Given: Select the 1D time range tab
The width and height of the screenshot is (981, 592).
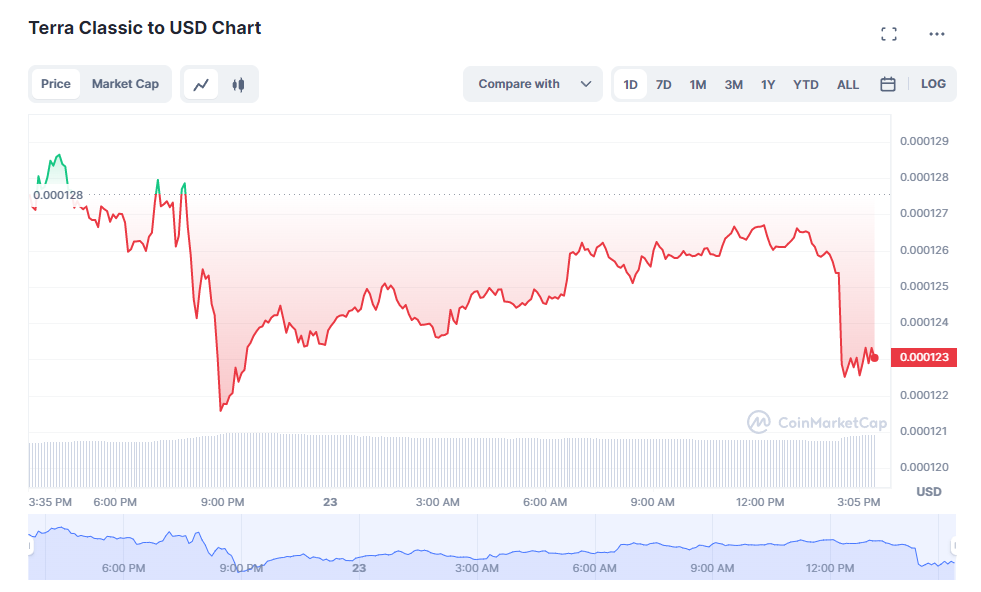Looking at the screenshot, I should point(631,85).
